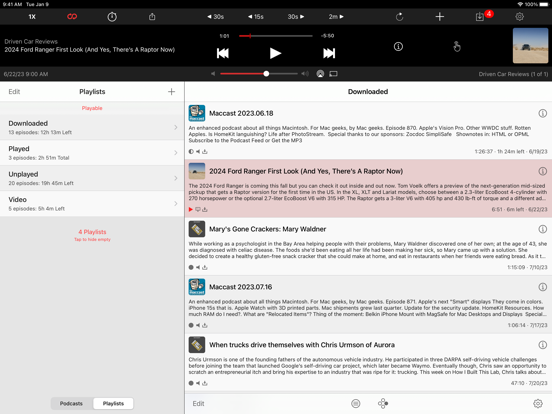Lower volume with speaker-low icon
This screenshot has width=552, height=414.
(x=213, y=74)
